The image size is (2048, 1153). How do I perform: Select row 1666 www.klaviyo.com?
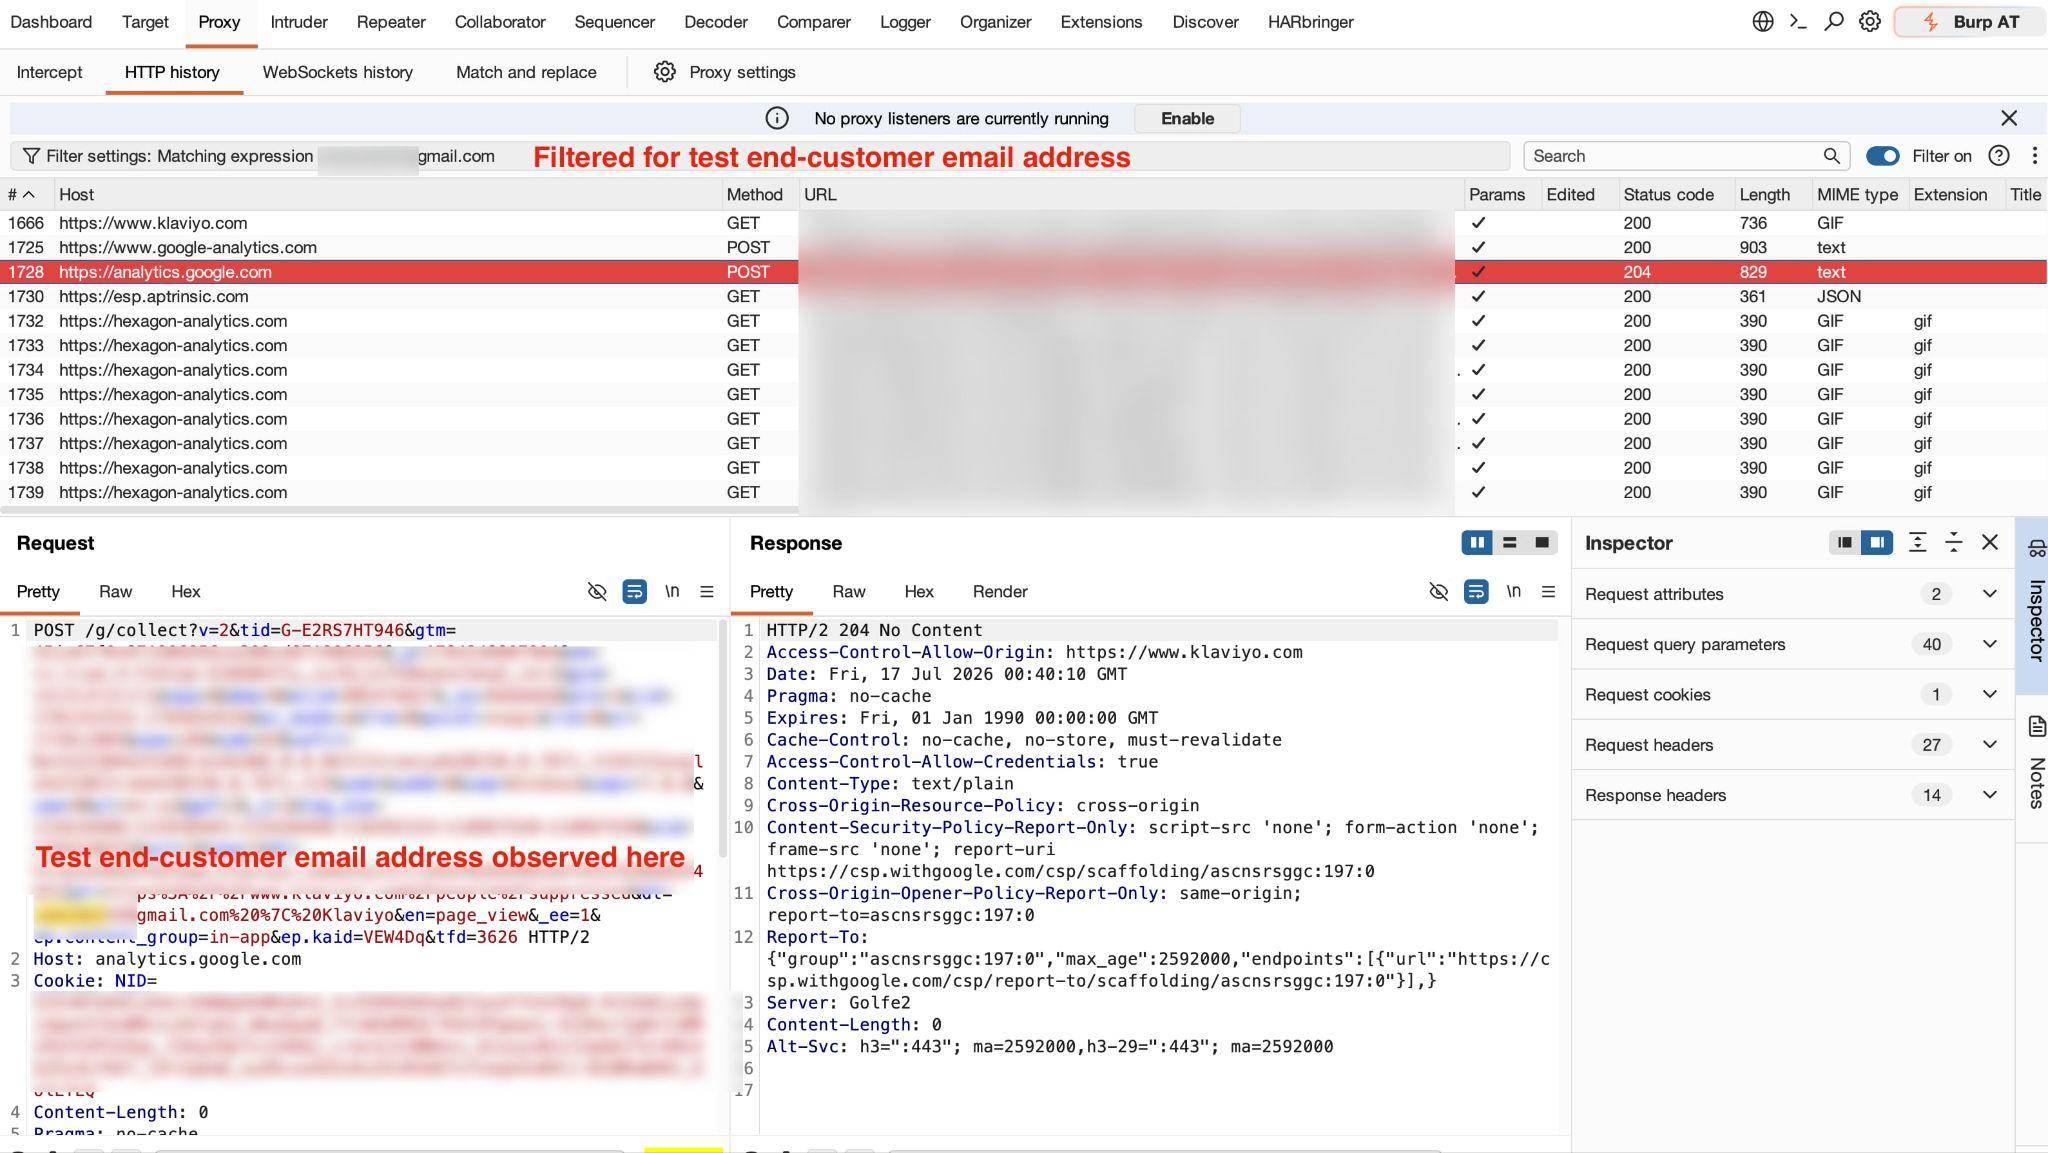point(1024,223)
